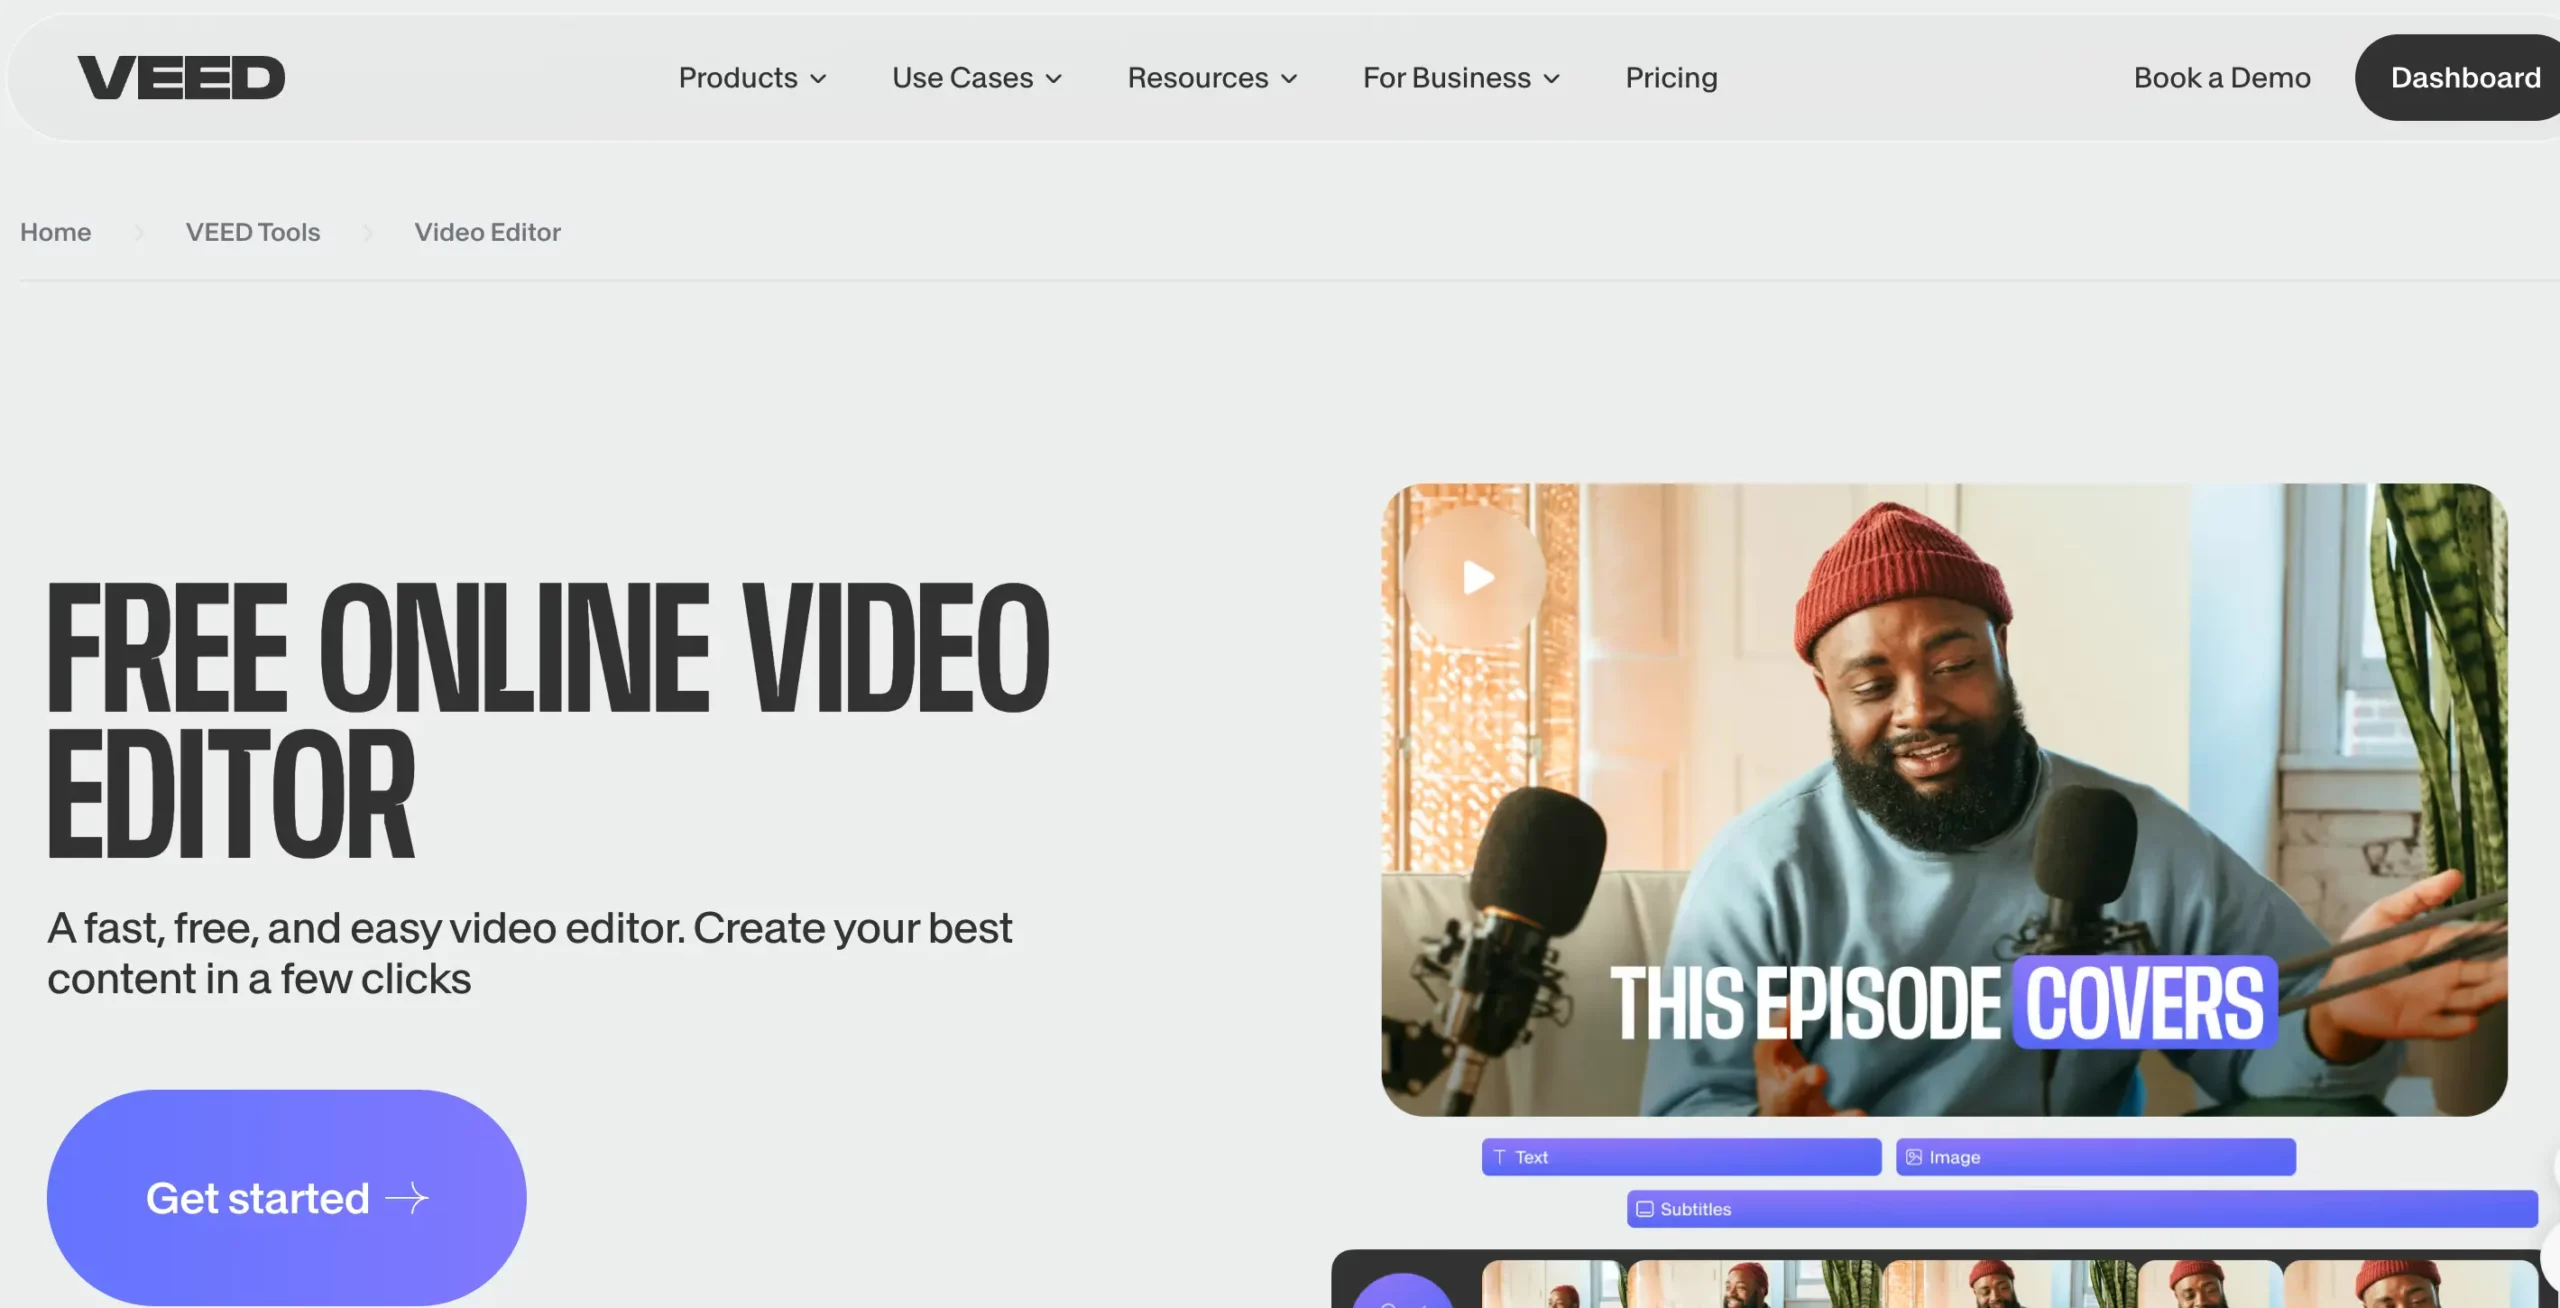
Task: Click the VEED logo
Action: pyautogui.click(x=181, y=78)
